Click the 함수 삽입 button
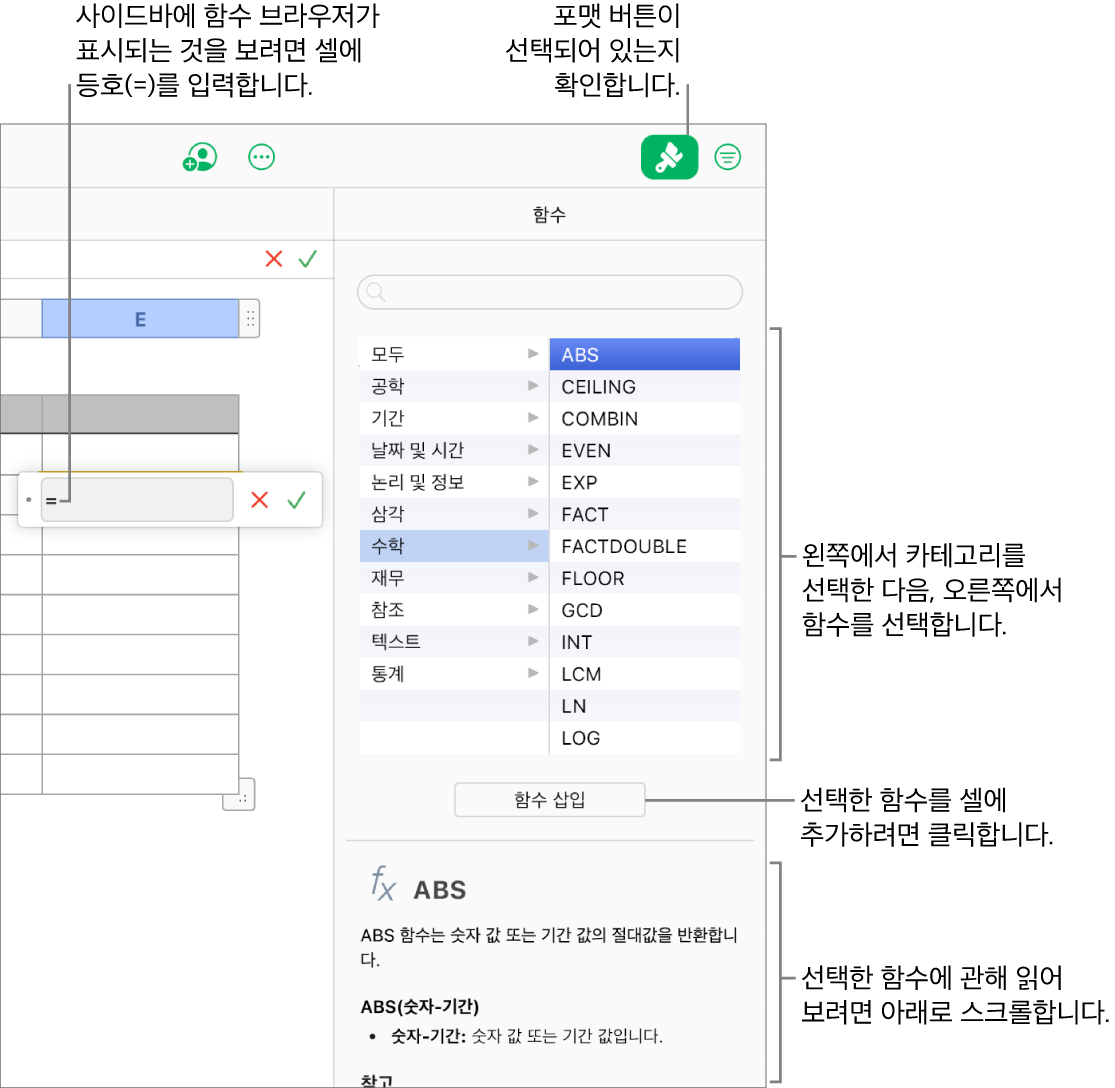Image resolution: width=1115 pixels, height=1088 pixels. click(x=549, y=799)
